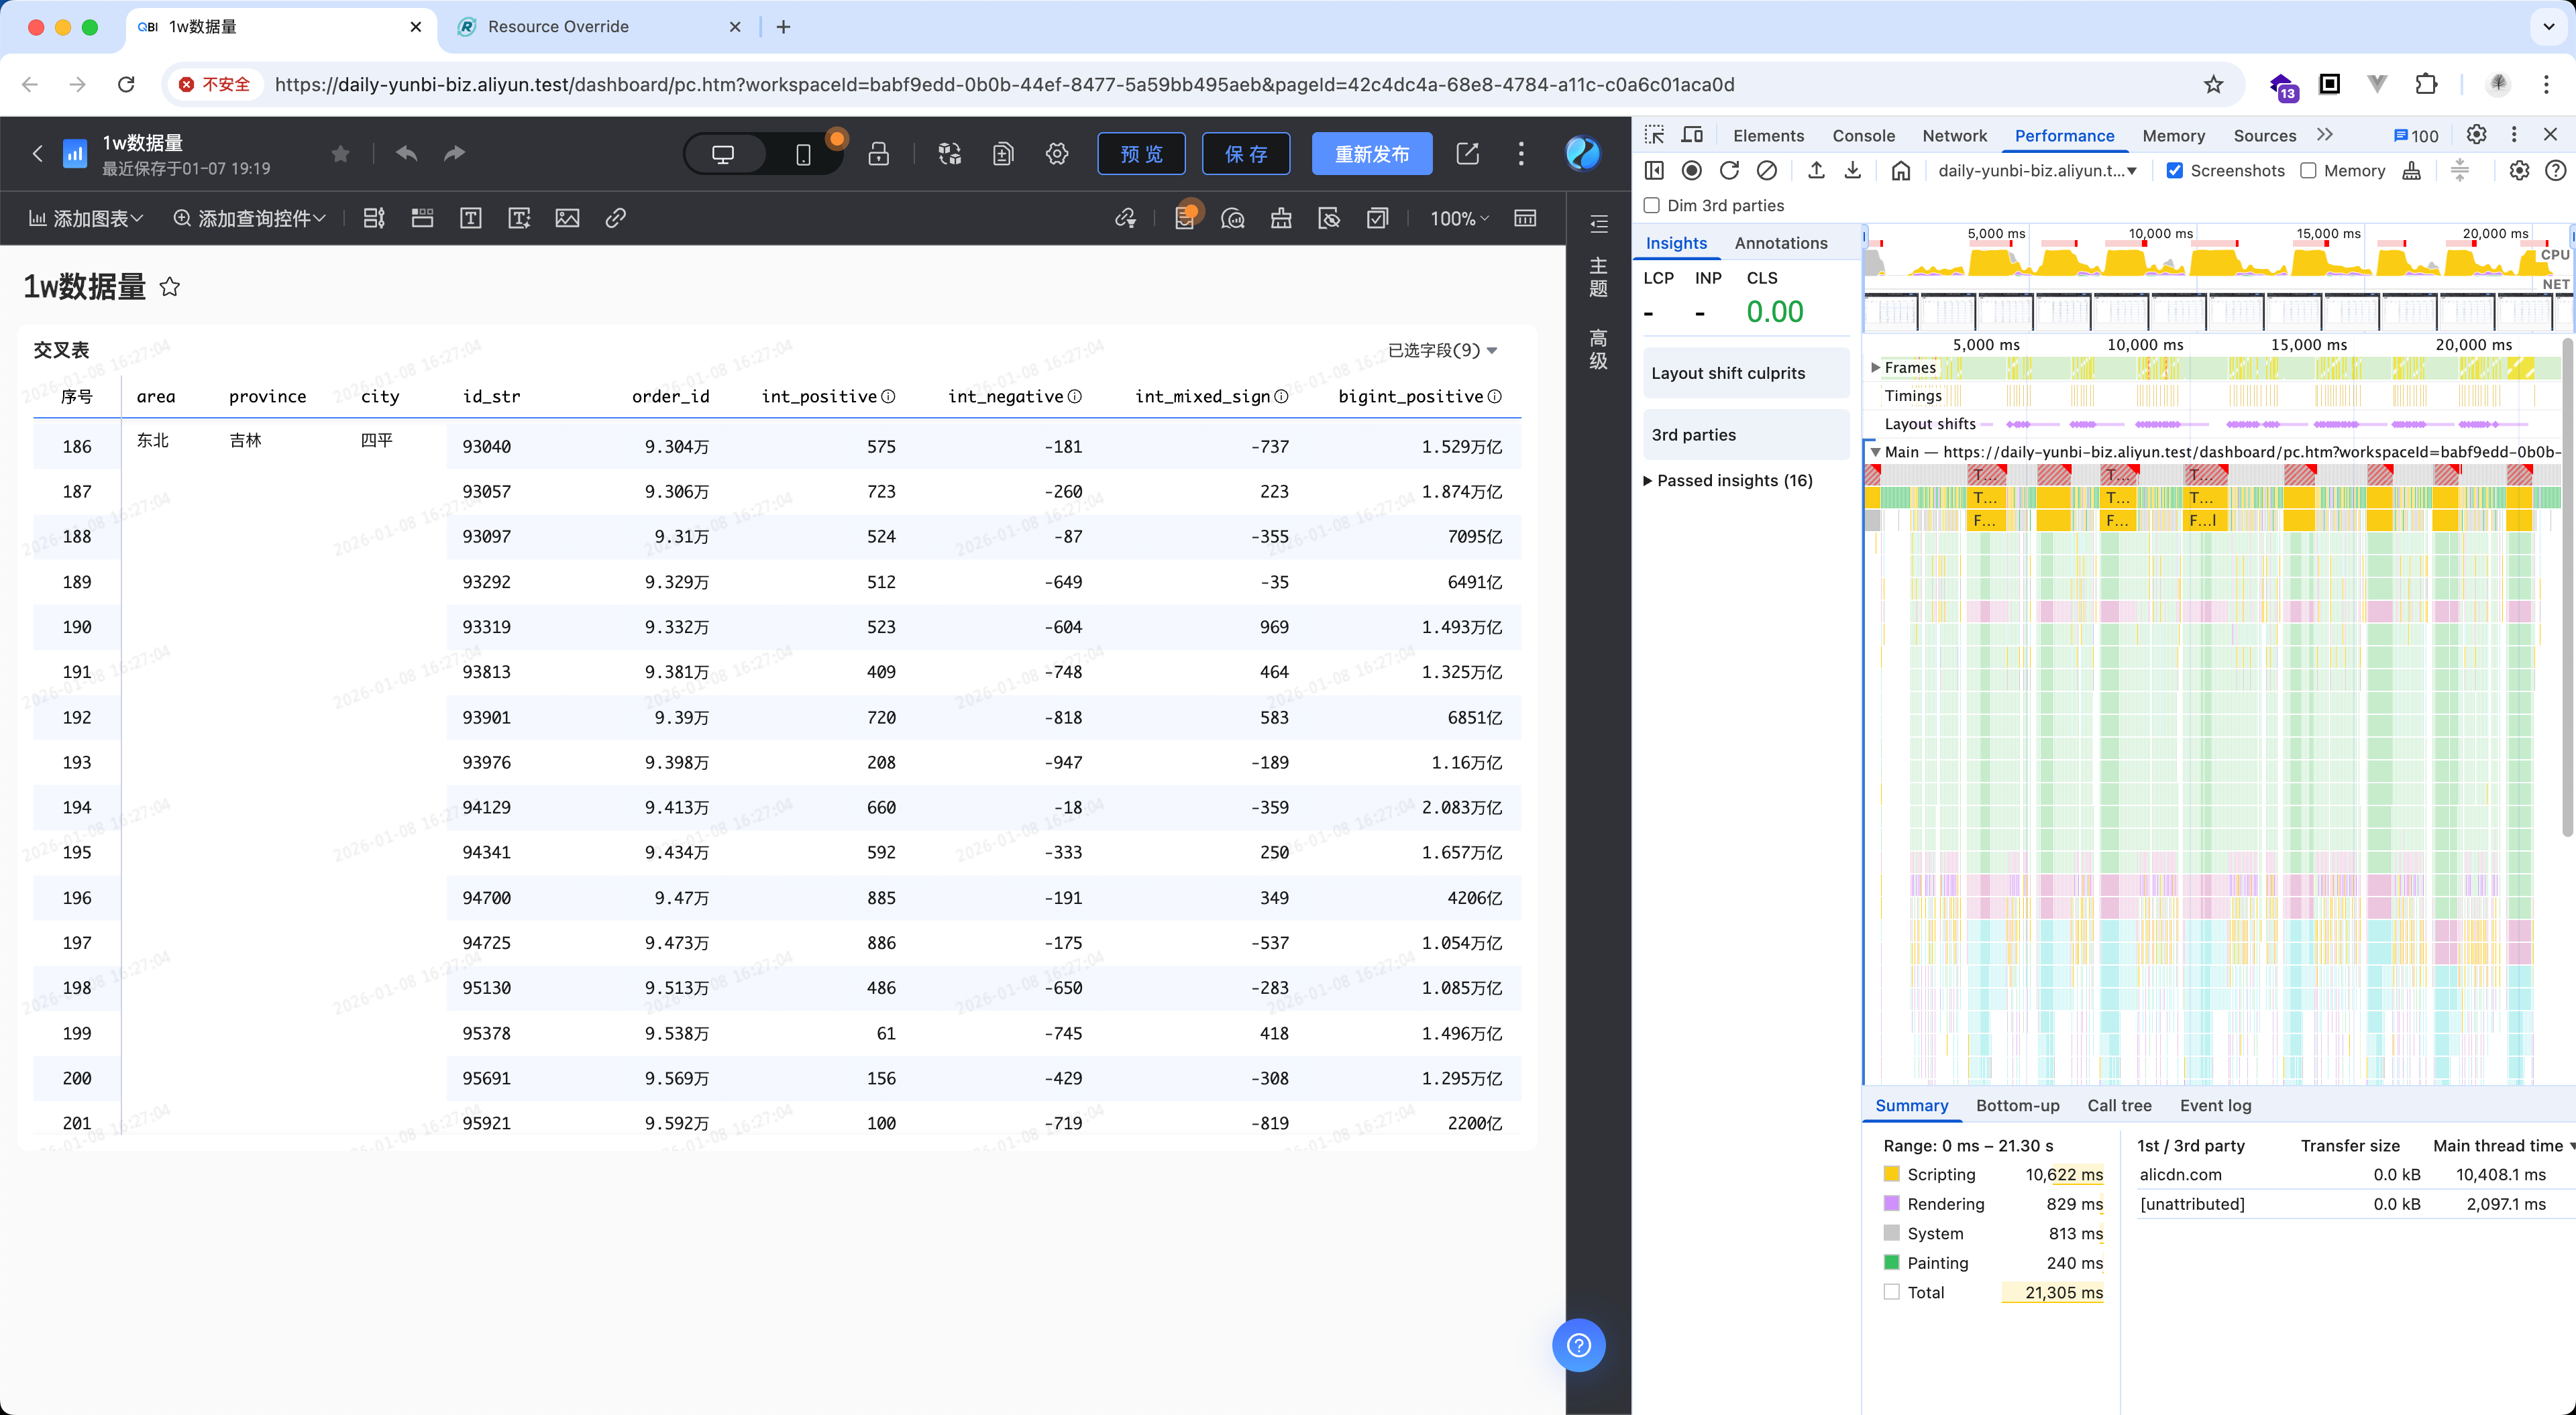Enable the Dim 3rd parties checkbox
The image size is (2576, 1415).
[x=1652, y=206]
